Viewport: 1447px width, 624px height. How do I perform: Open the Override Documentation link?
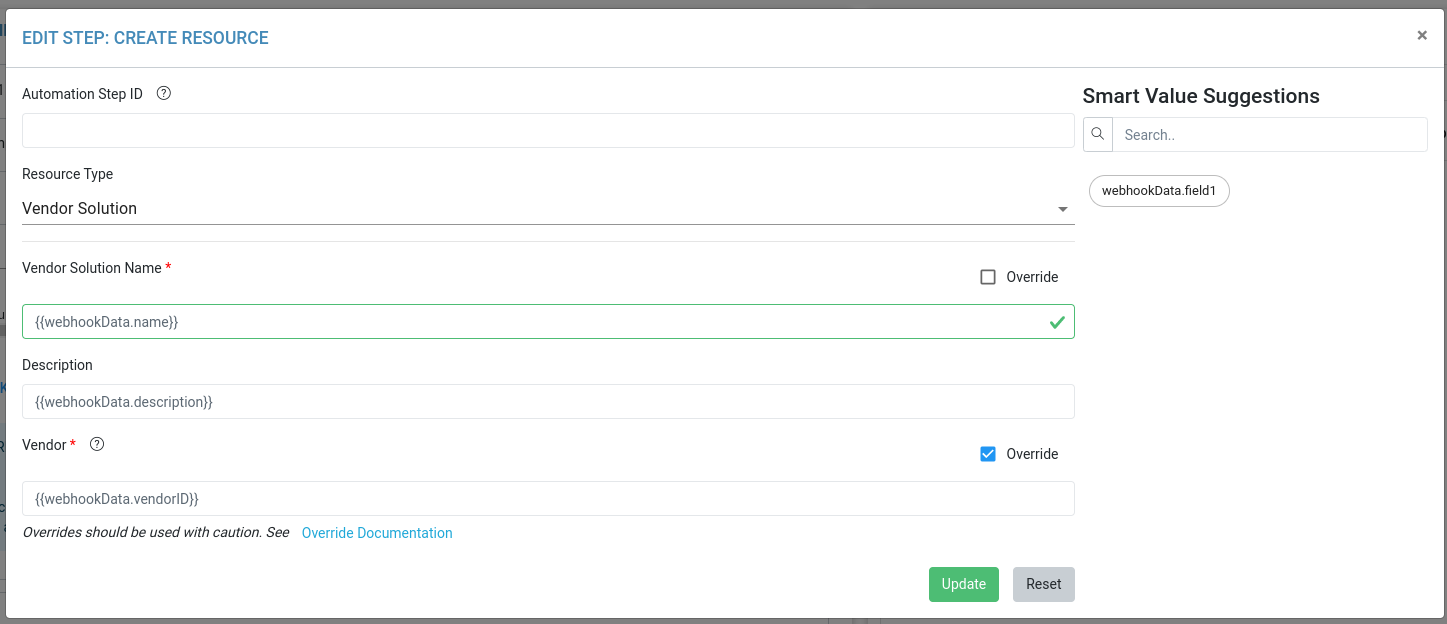377,533
